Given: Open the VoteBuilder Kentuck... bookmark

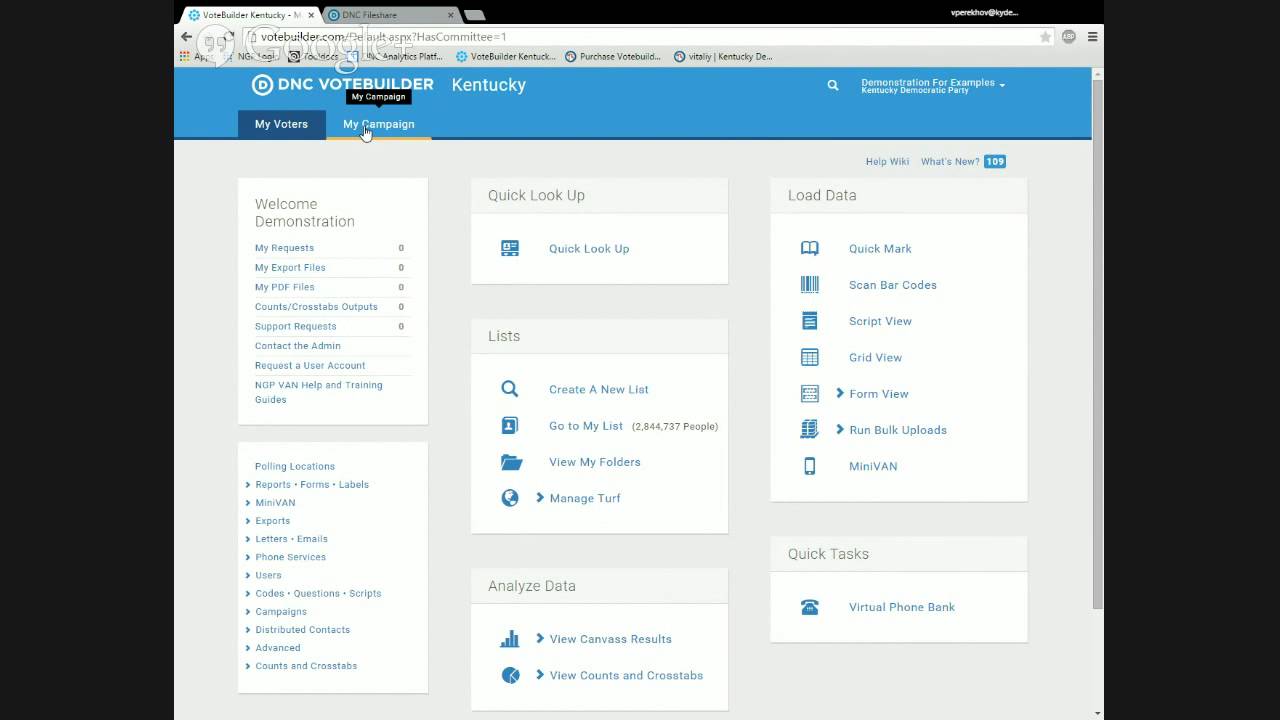Looking at the screenshot, I should tap(505, 57).
